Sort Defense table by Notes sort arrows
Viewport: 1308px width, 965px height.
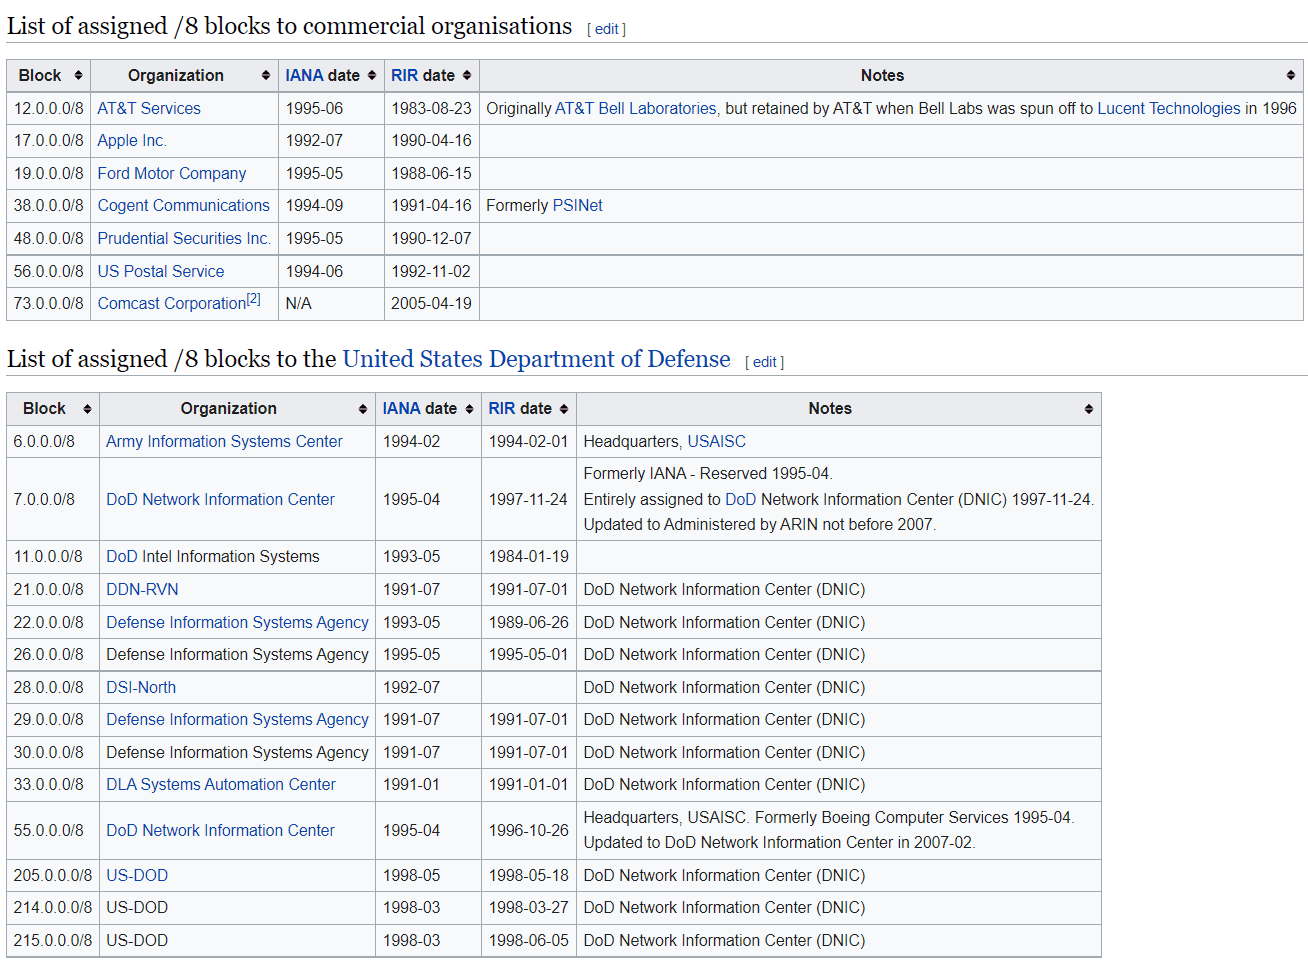click(1089, 409)
